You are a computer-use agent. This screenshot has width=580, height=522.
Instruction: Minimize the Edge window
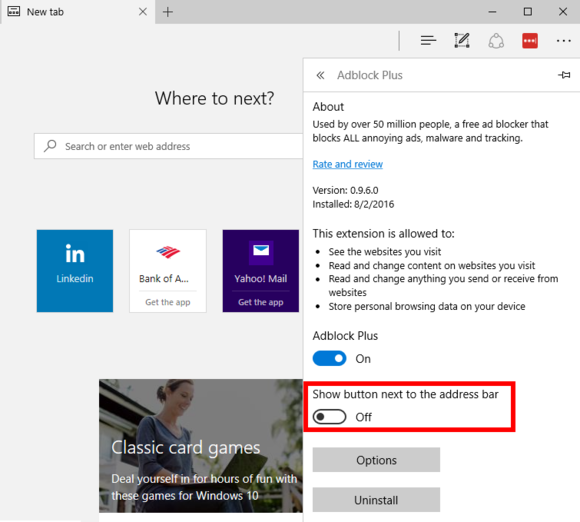[x=492, y=12]
